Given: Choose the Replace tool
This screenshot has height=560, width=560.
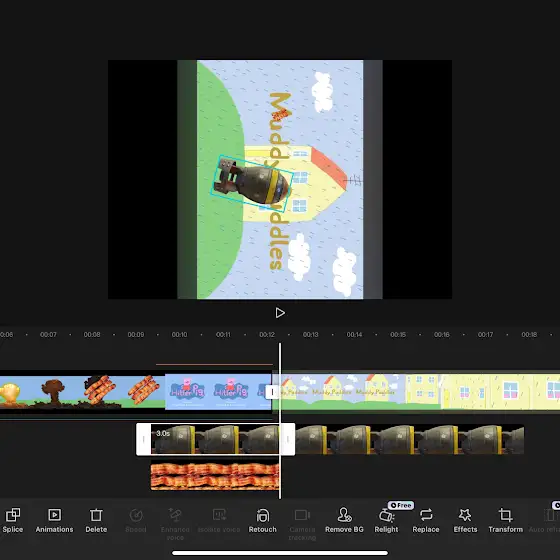Looking at the screenshot, I should [x=426, y=520].
